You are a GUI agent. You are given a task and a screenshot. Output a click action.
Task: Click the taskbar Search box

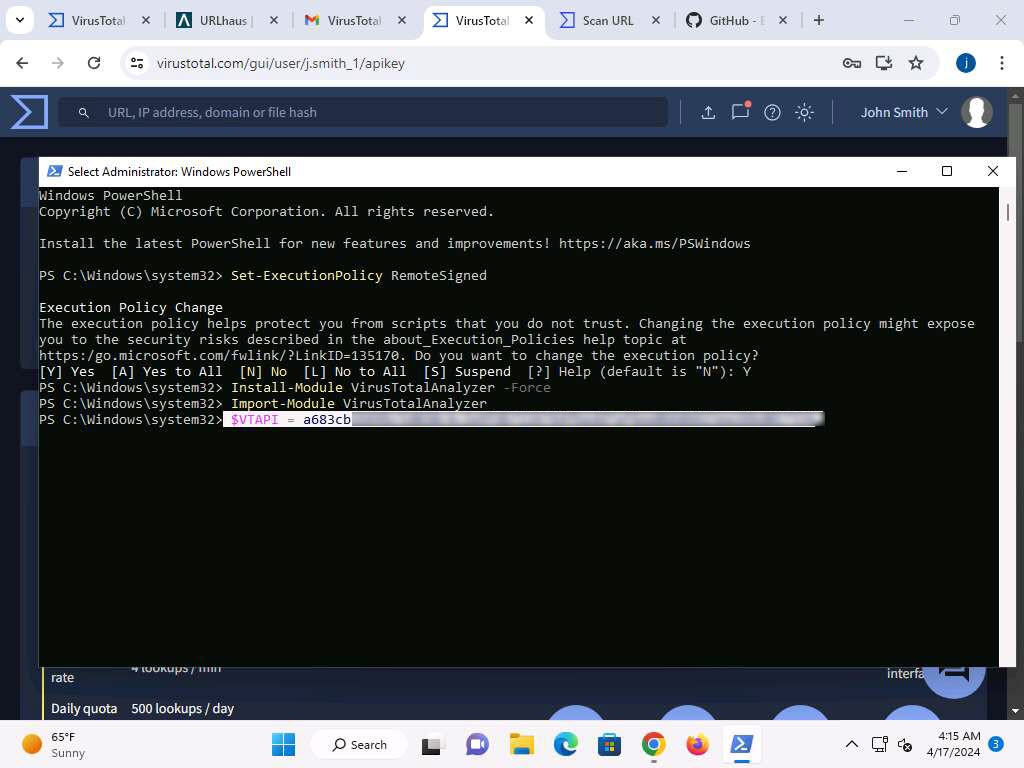[359, 744]
